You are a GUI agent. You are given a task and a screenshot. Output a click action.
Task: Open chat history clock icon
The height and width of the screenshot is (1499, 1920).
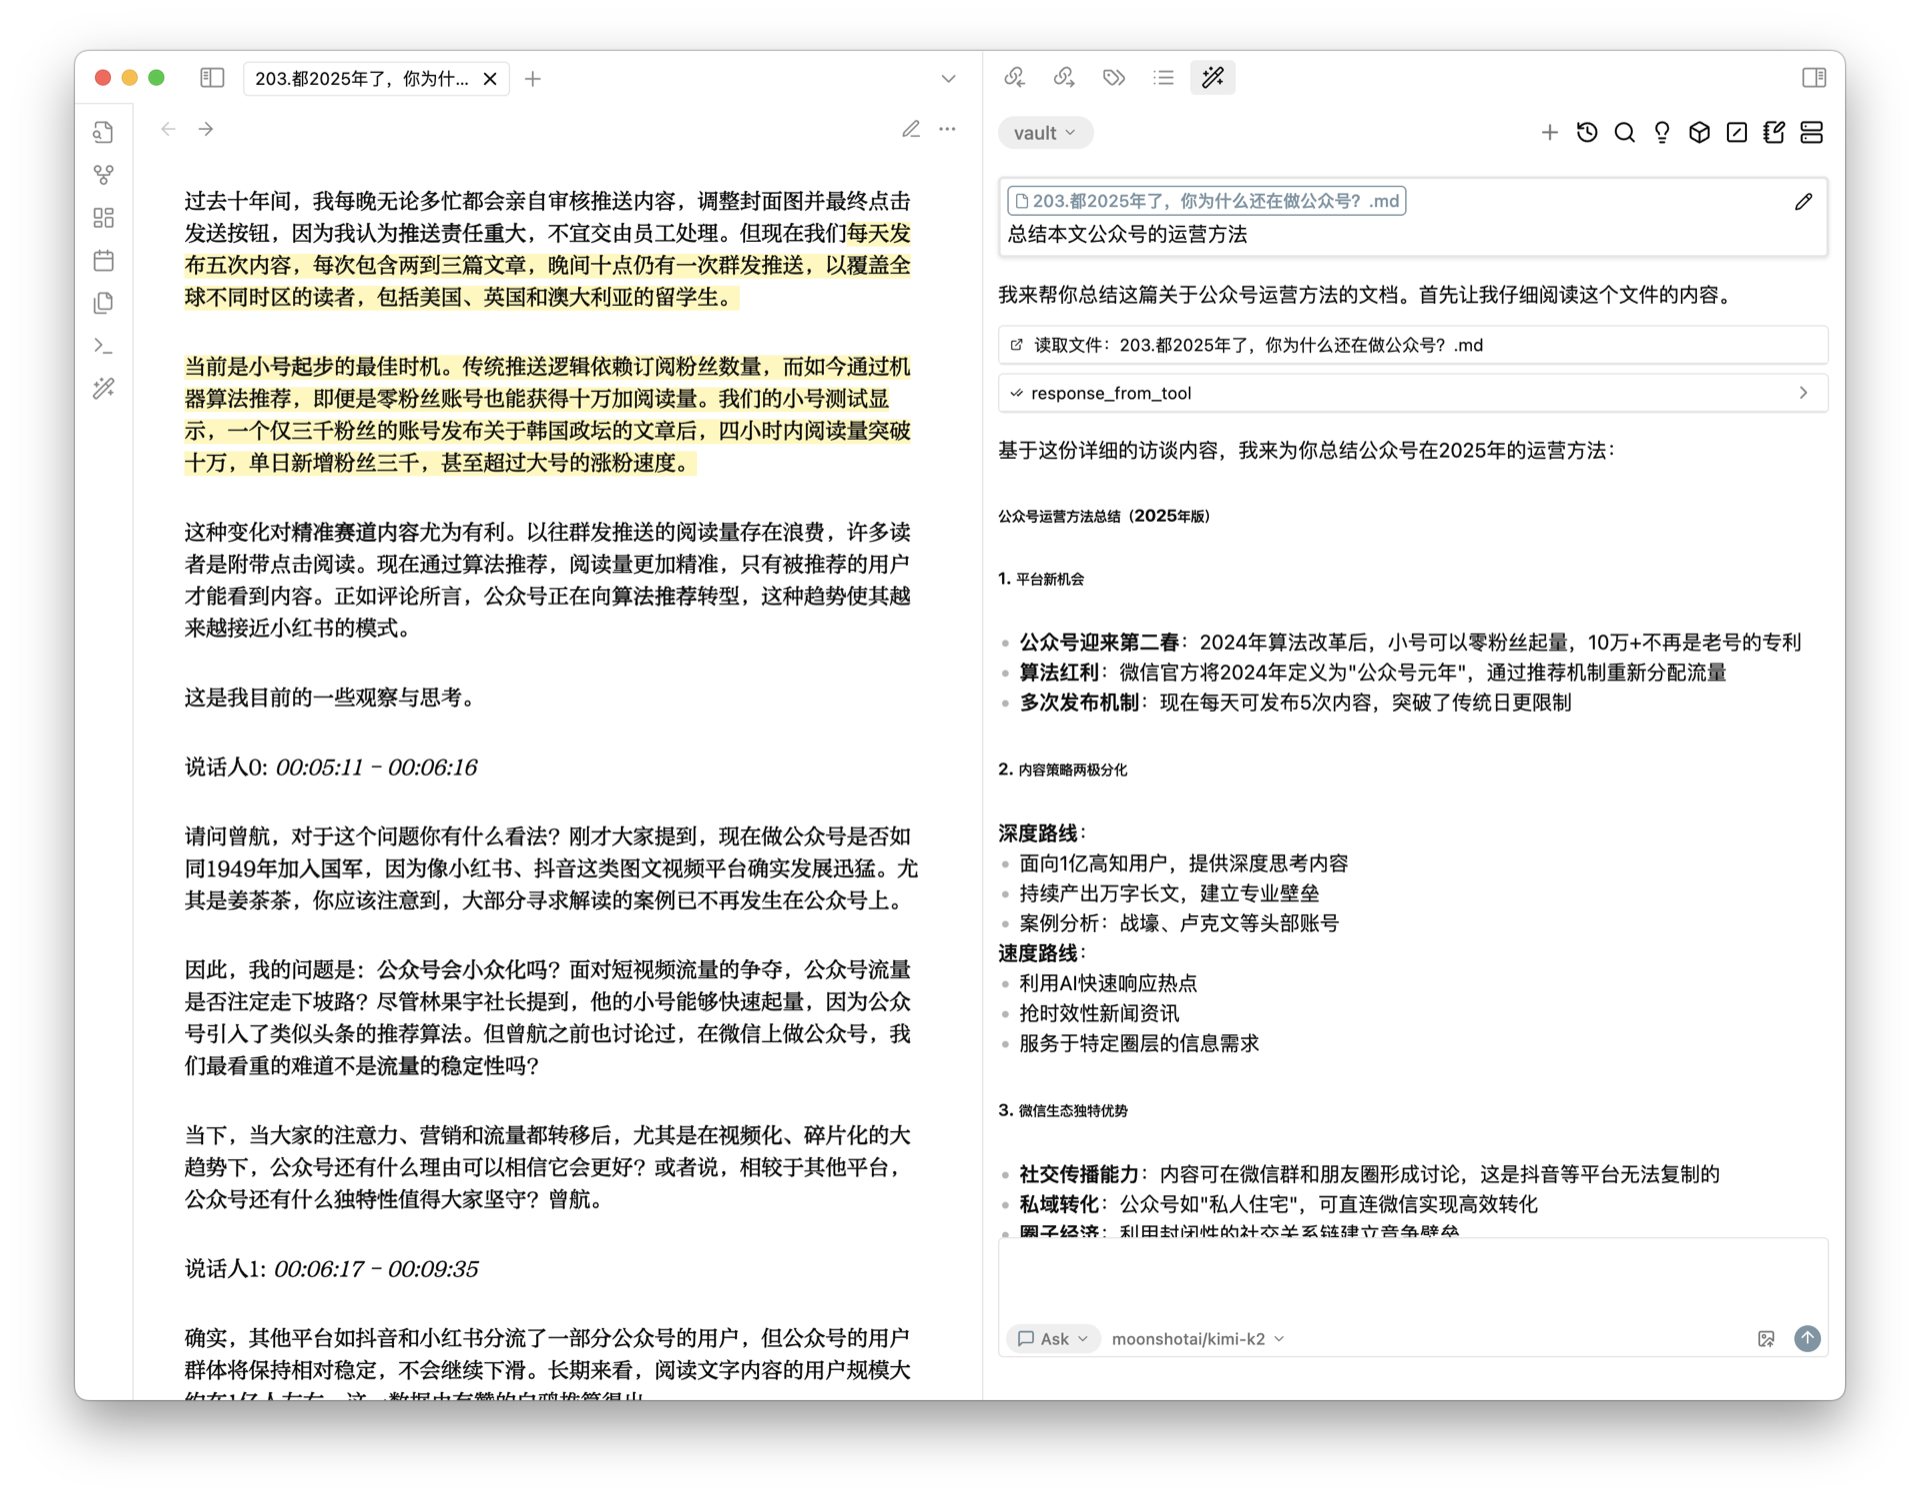click(x=1587, y=133)
